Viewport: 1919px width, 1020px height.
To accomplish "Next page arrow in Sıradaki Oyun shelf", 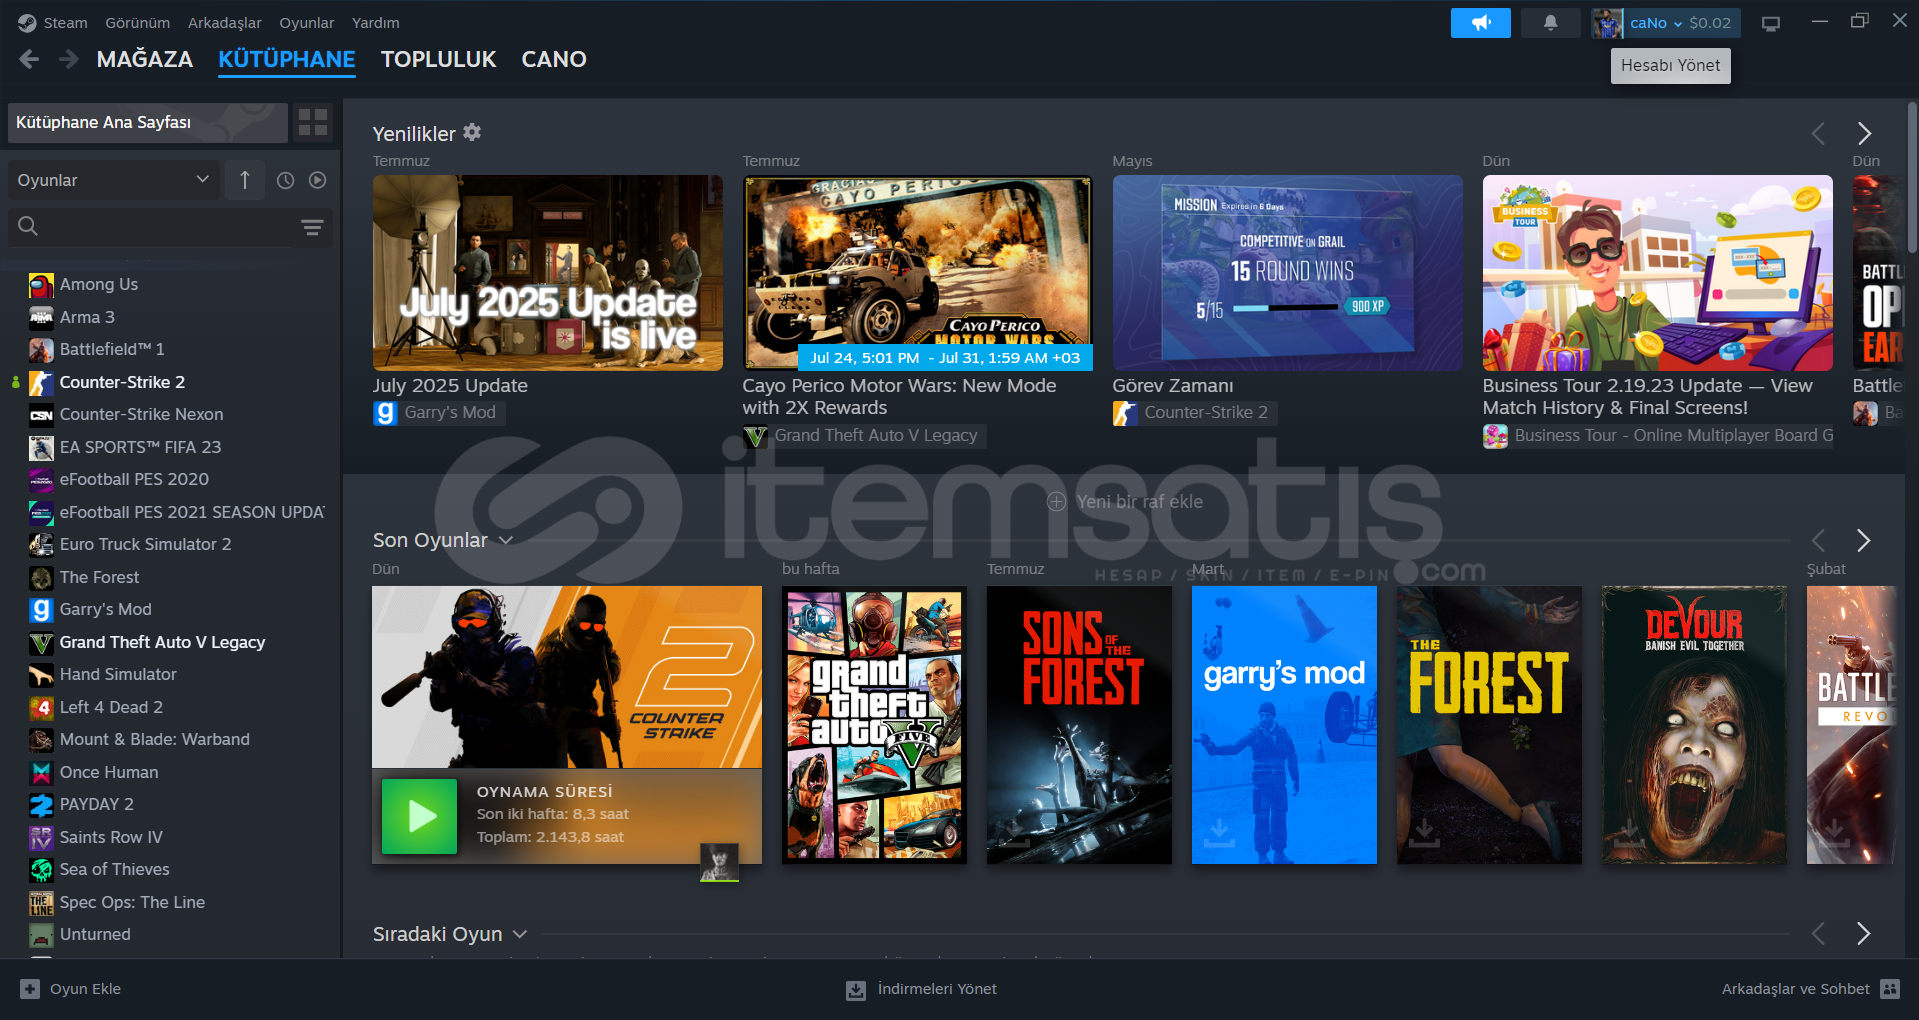I will pyautogui.click(x=1864, y=934).
